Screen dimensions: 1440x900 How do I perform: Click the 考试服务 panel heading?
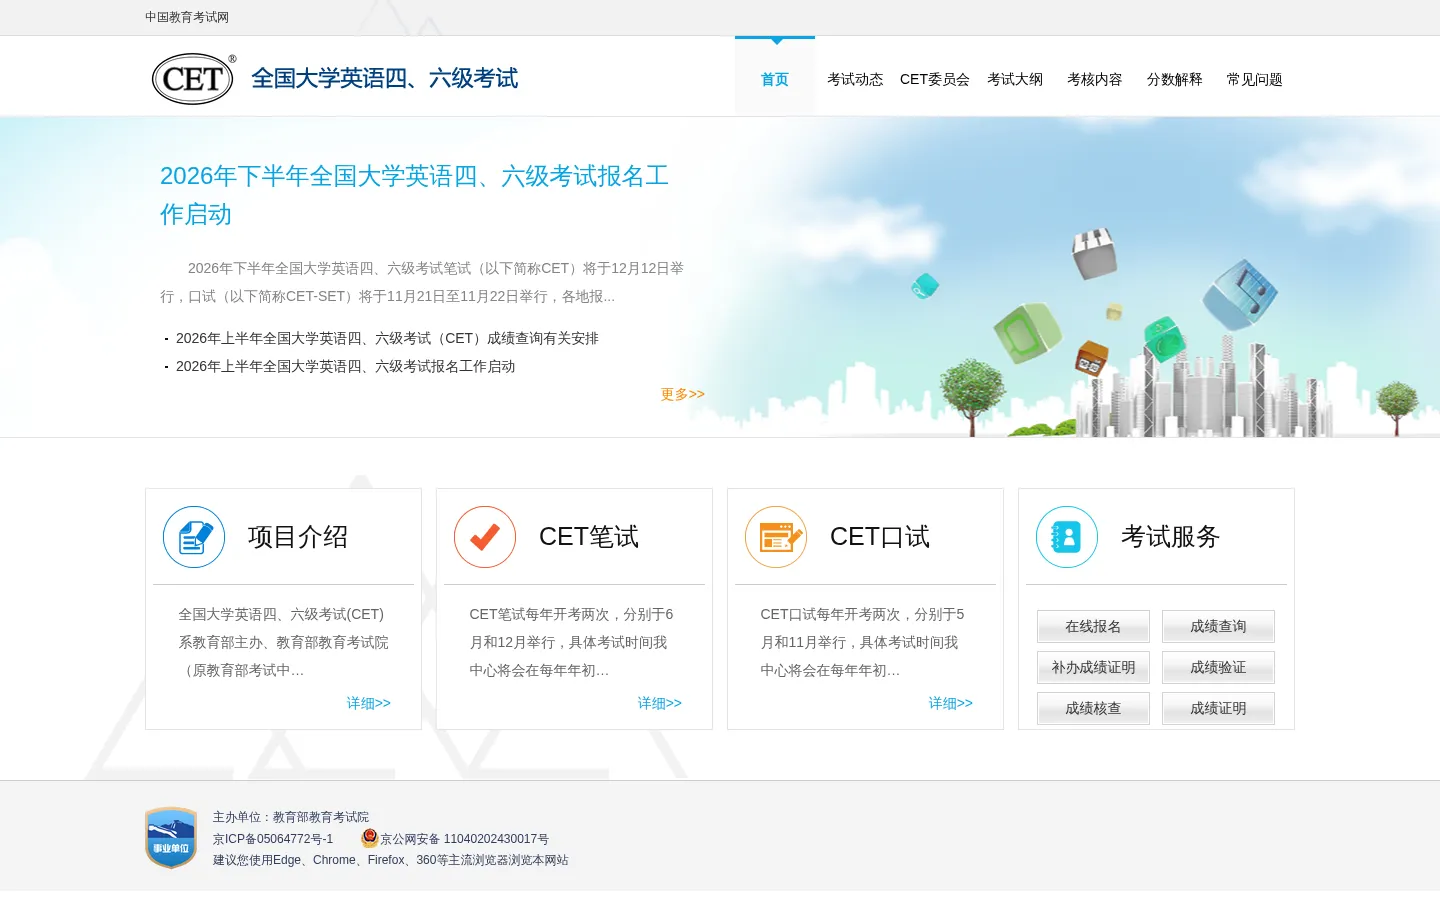(x=1171, y=537)
